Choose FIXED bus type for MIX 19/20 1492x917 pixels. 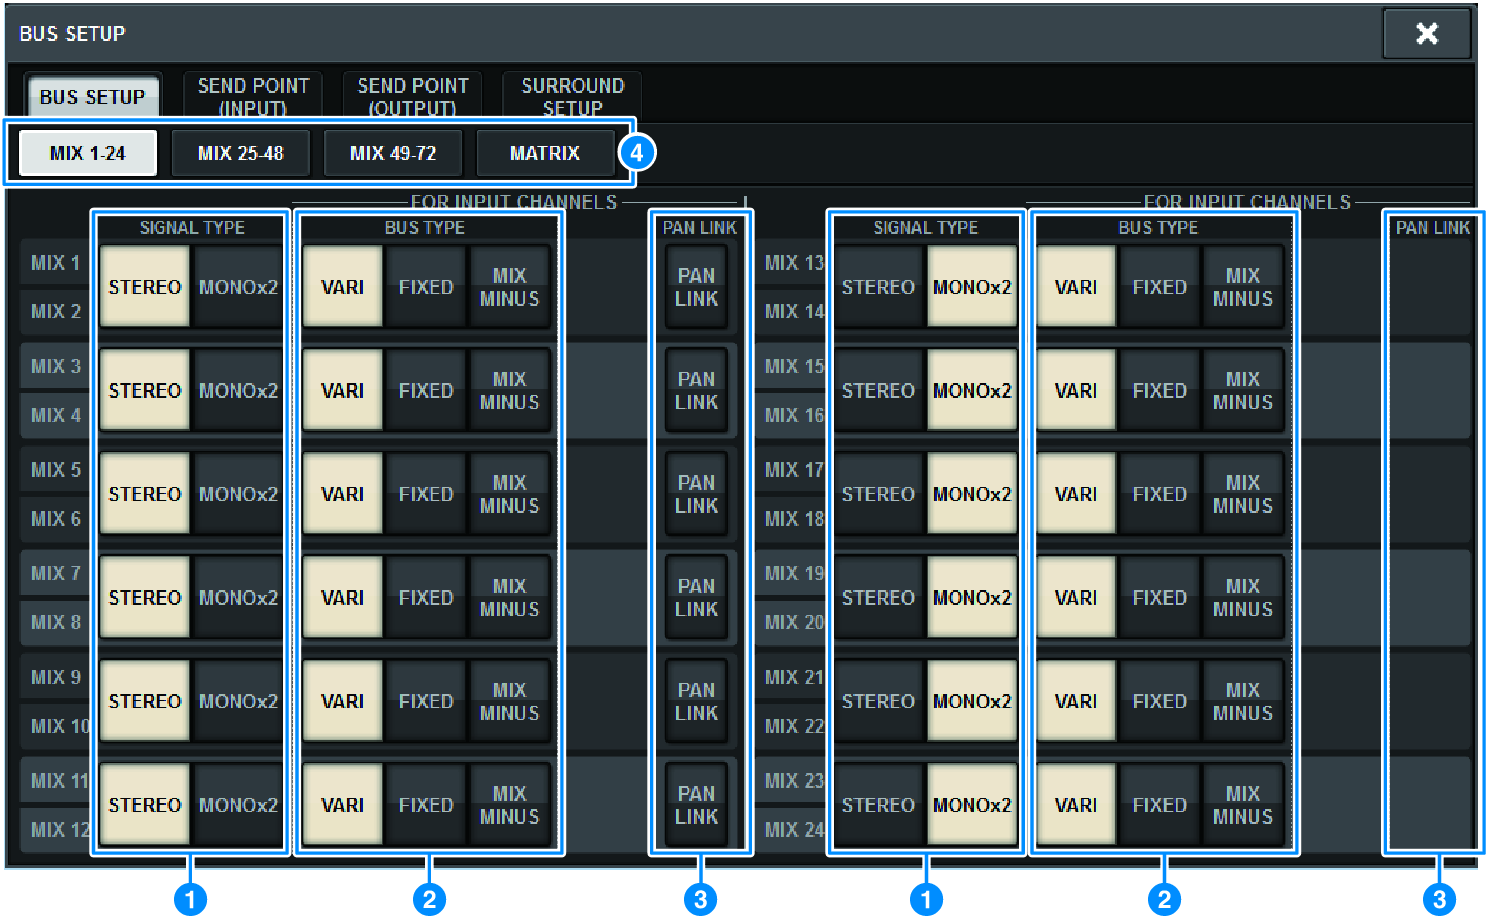[1159, 597]
